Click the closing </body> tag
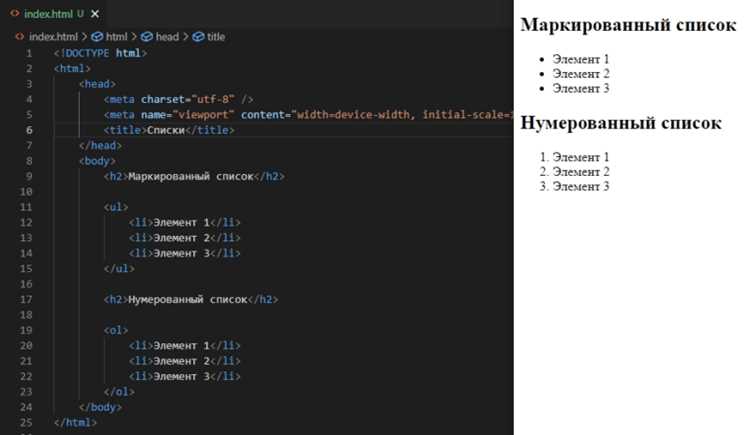The height and width of the screenshot is (435, 750). 100,407
